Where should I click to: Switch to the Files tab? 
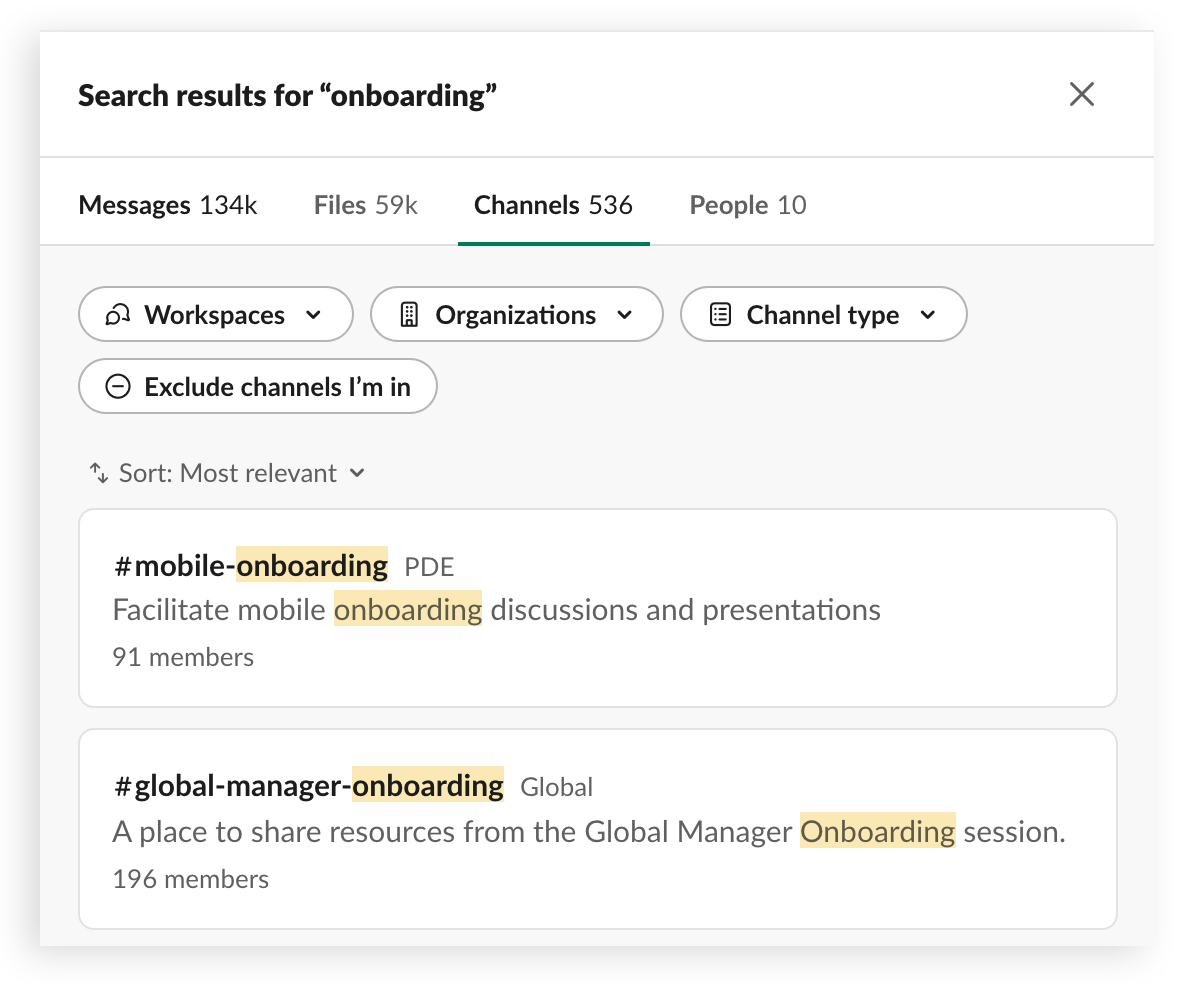click(366, 205)
